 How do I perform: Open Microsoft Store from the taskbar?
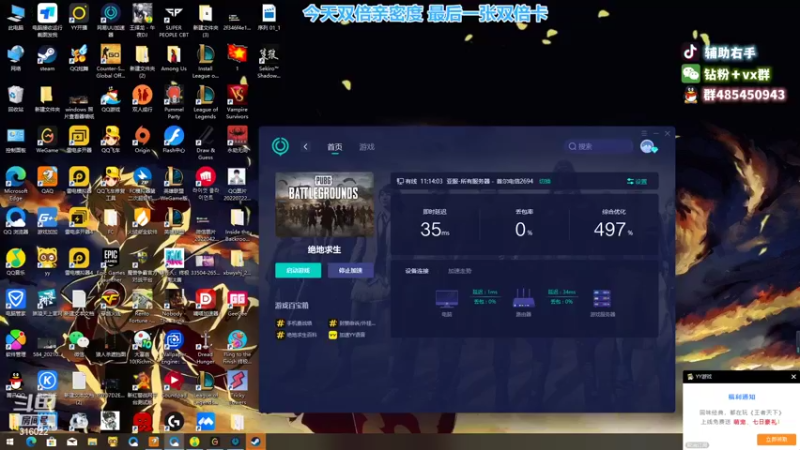(x=52, y=442)
